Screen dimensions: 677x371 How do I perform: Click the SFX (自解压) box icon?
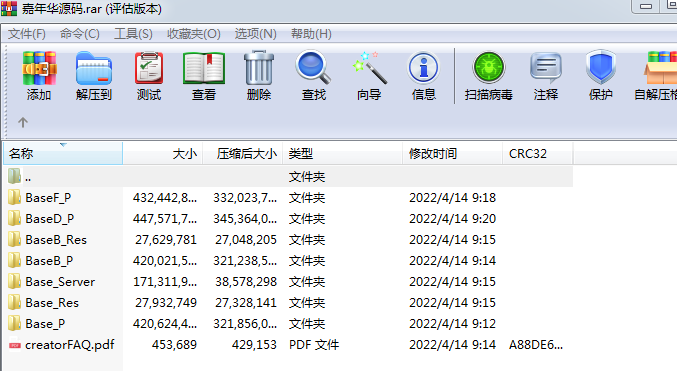coord(661,67)
